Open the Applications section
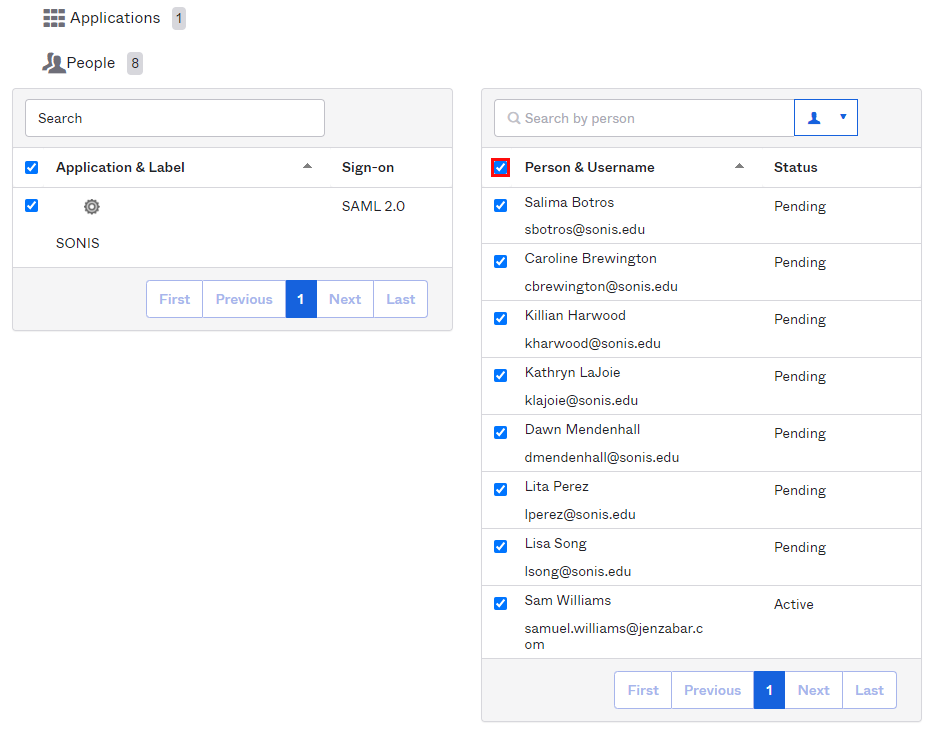936x729 pixels. 114,18
